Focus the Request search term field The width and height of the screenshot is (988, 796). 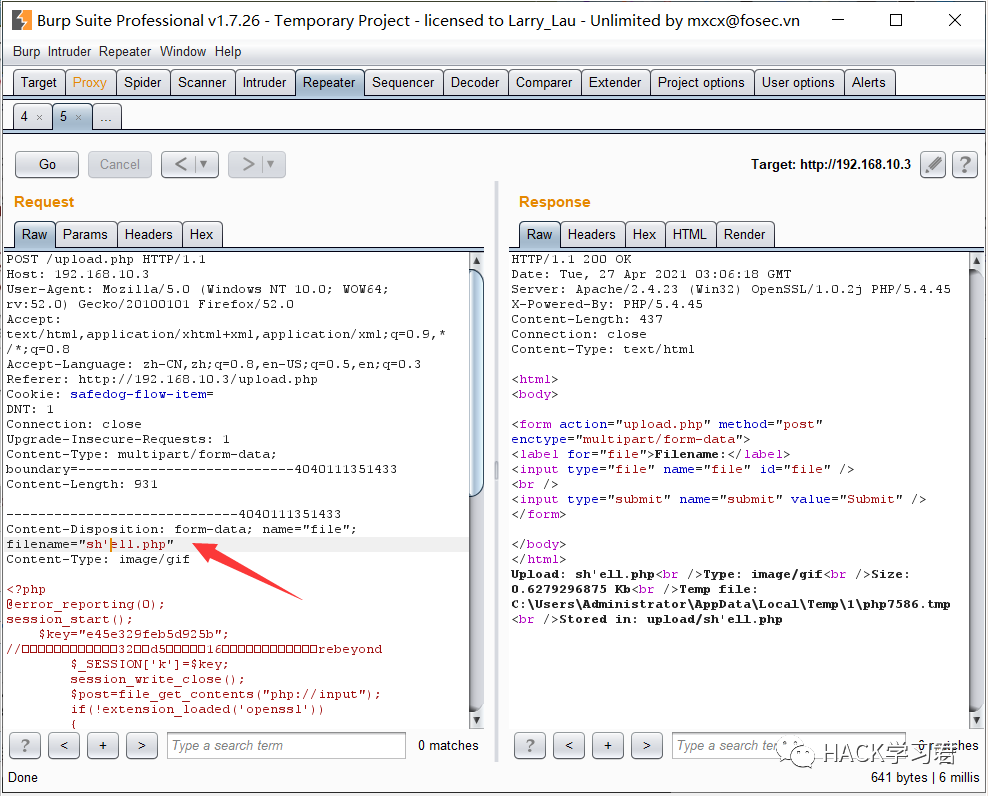coord(287,746)
